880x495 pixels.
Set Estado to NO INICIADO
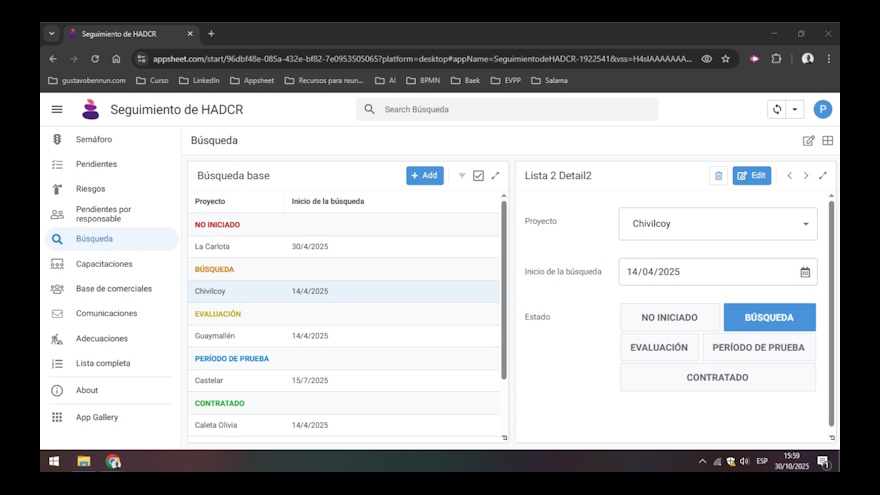pos(669,317)
